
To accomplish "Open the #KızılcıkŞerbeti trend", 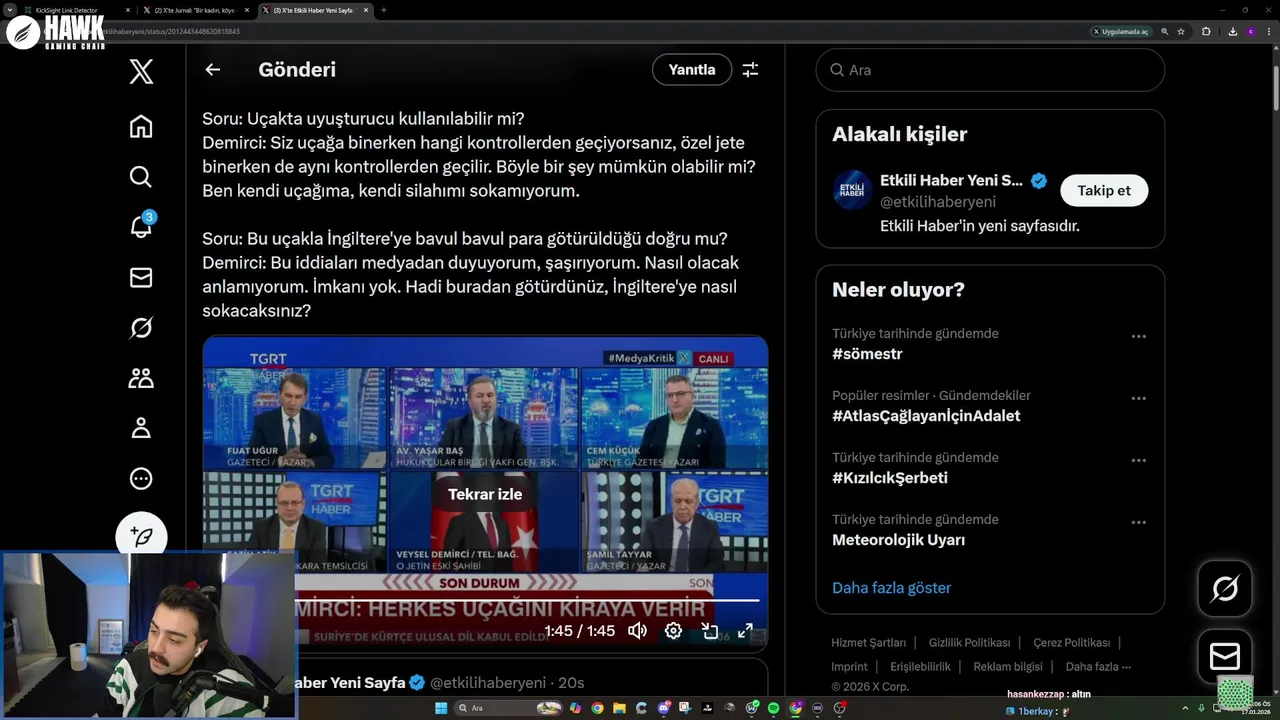I will tap(890, 478).
